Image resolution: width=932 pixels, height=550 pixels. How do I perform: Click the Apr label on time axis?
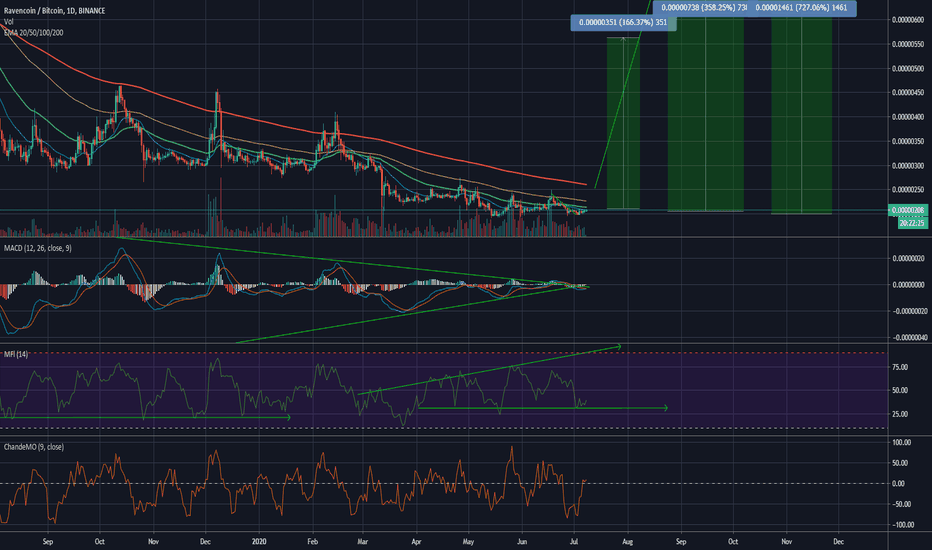point(416,542)
